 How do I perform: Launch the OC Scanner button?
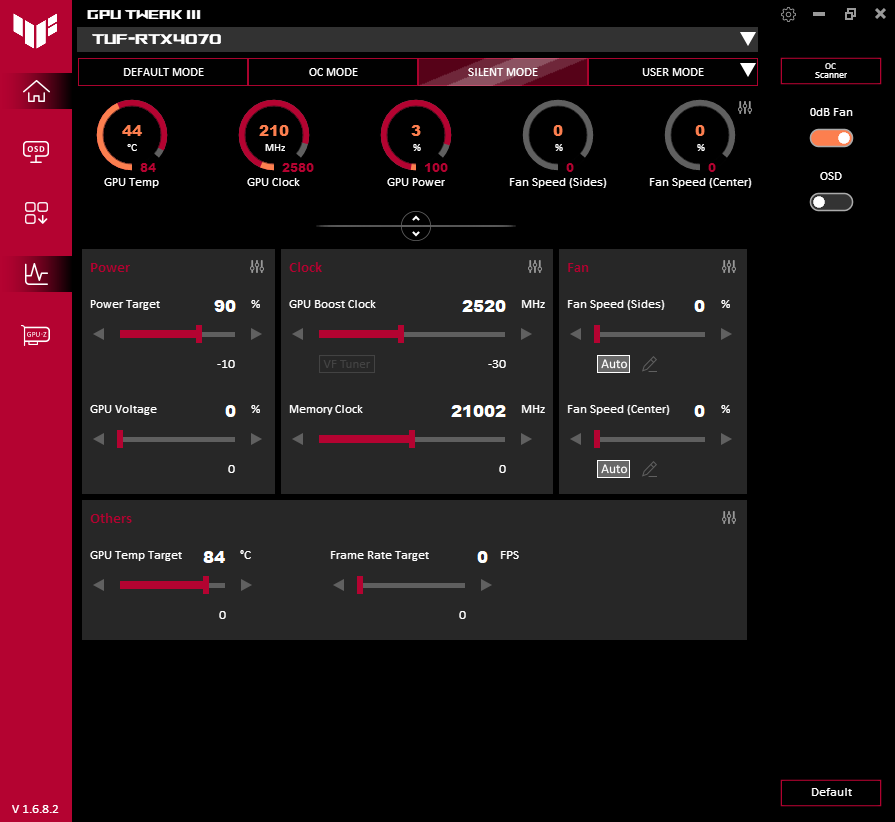click(x=831, y=71)
